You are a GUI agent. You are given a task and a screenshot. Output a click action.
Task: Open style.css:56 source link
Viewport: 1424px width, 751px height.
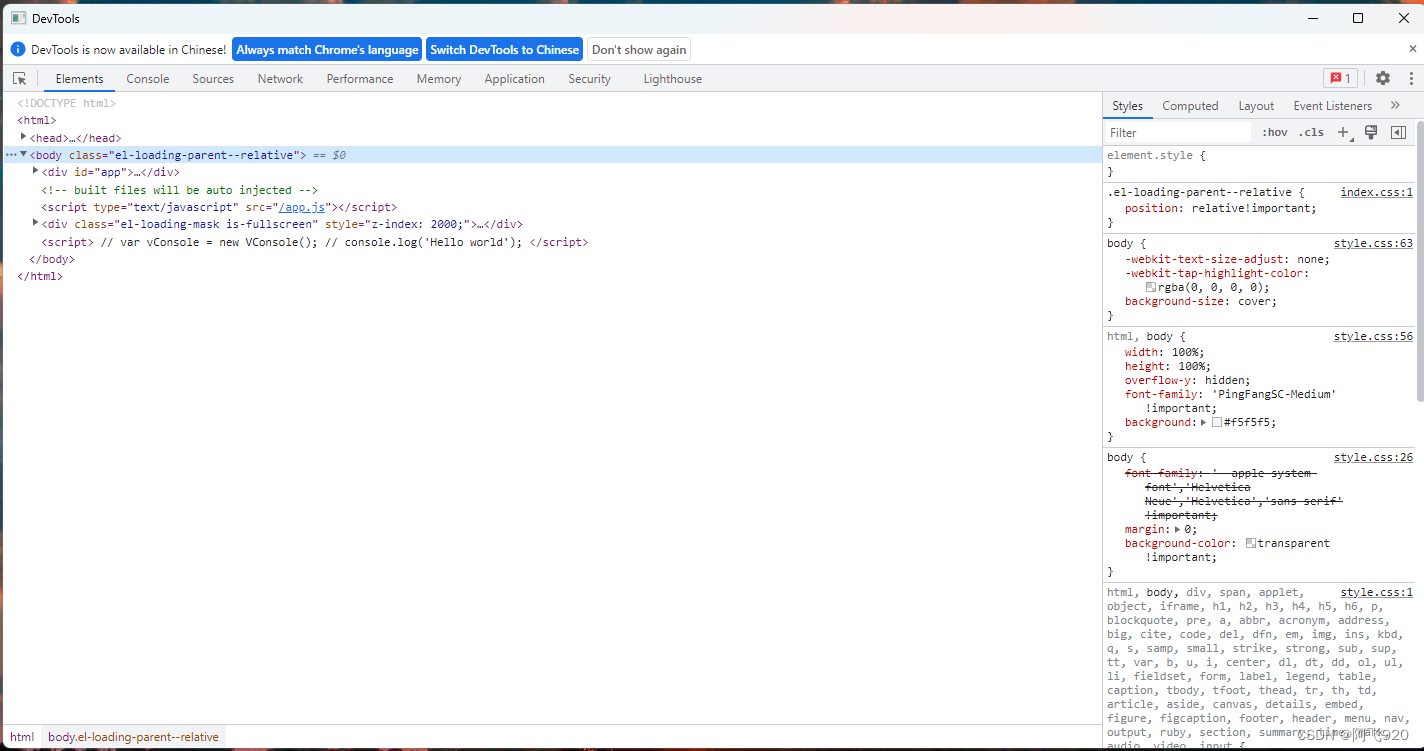click(x=1373, y=336)
